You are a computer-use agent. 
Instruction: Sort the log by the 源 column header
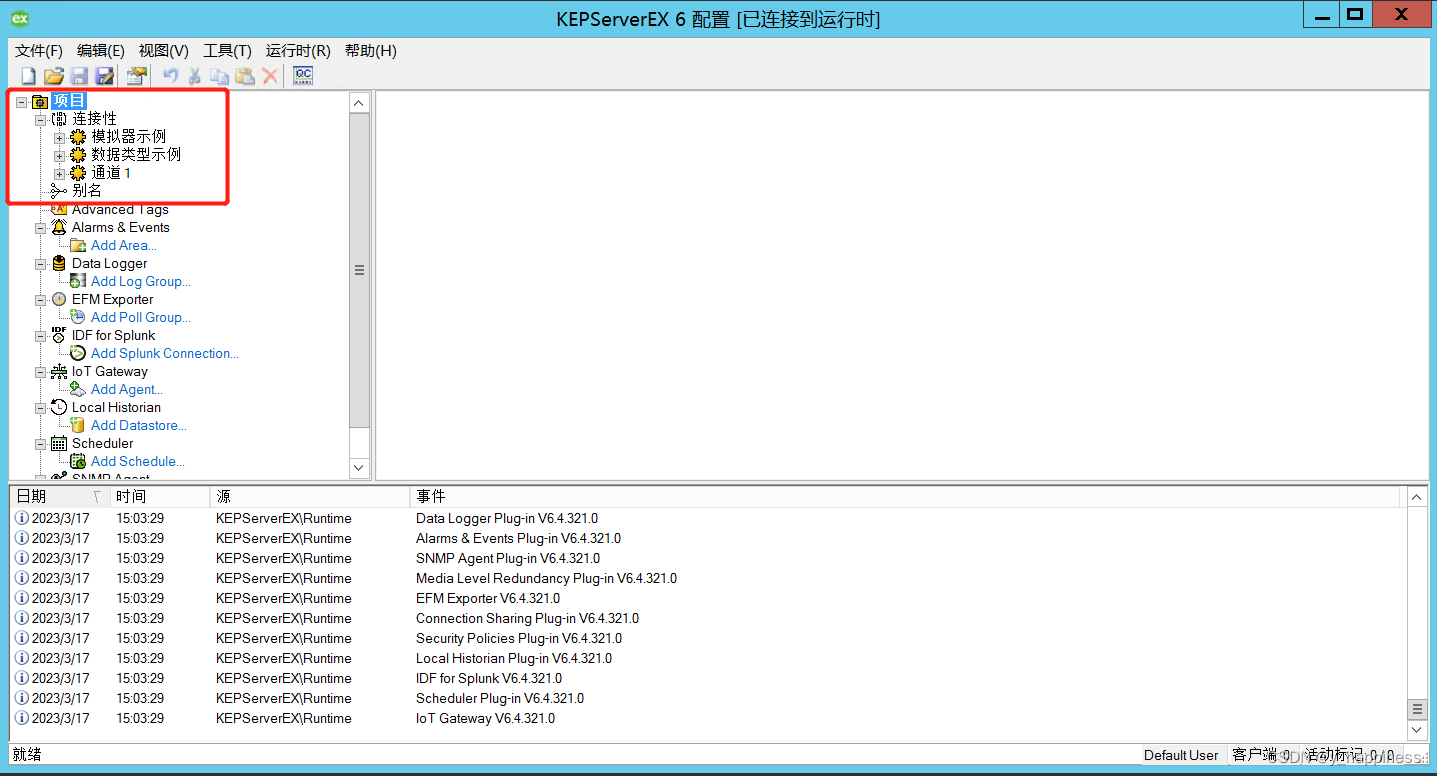pyautogui.click(x=310, y=496)
